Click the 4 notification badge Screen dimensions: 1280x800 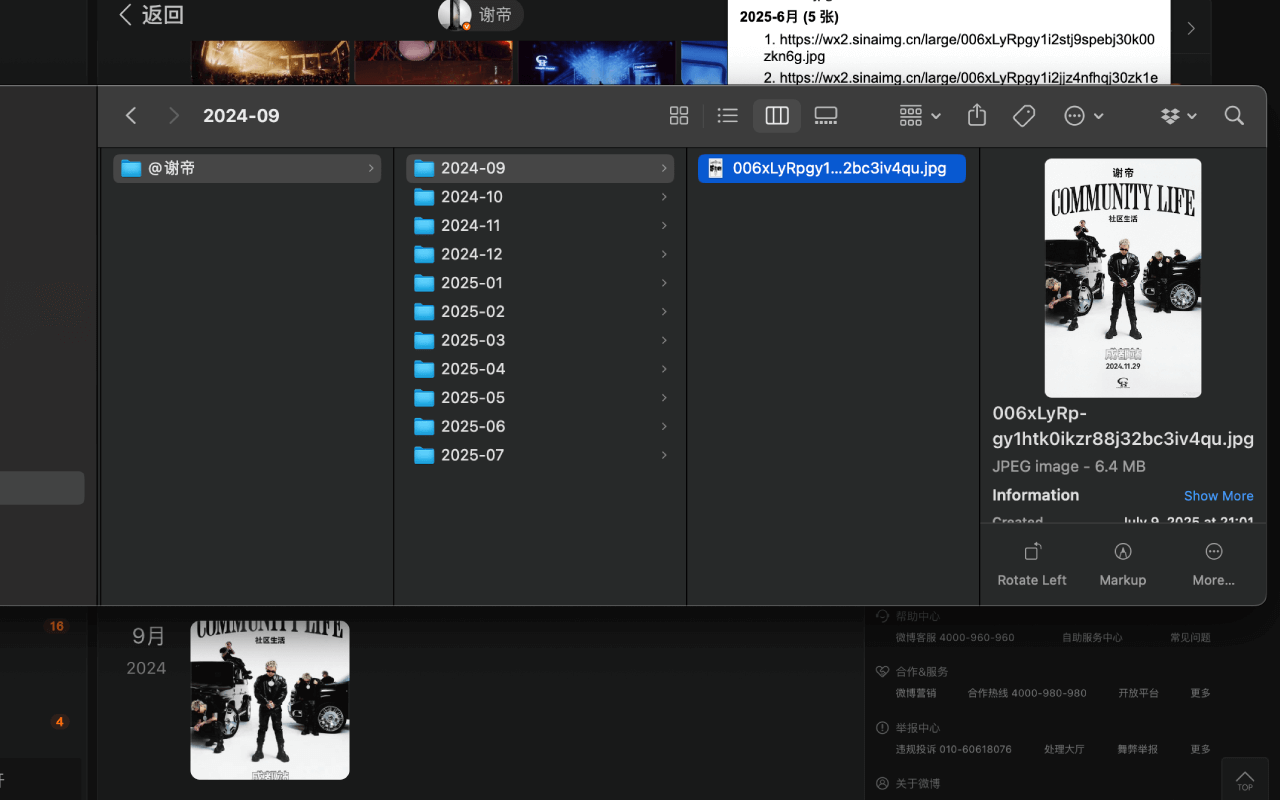tap(60, 722)
